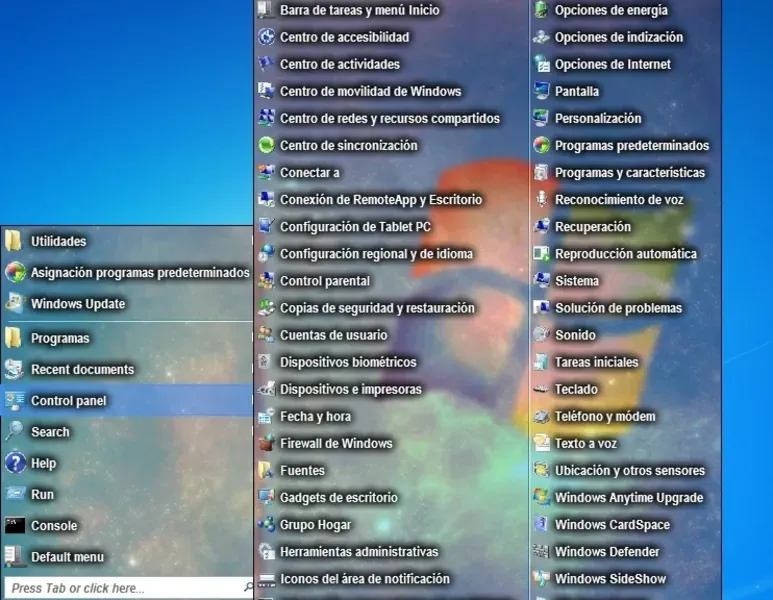Click the Grupo Hogar icon

266,525
